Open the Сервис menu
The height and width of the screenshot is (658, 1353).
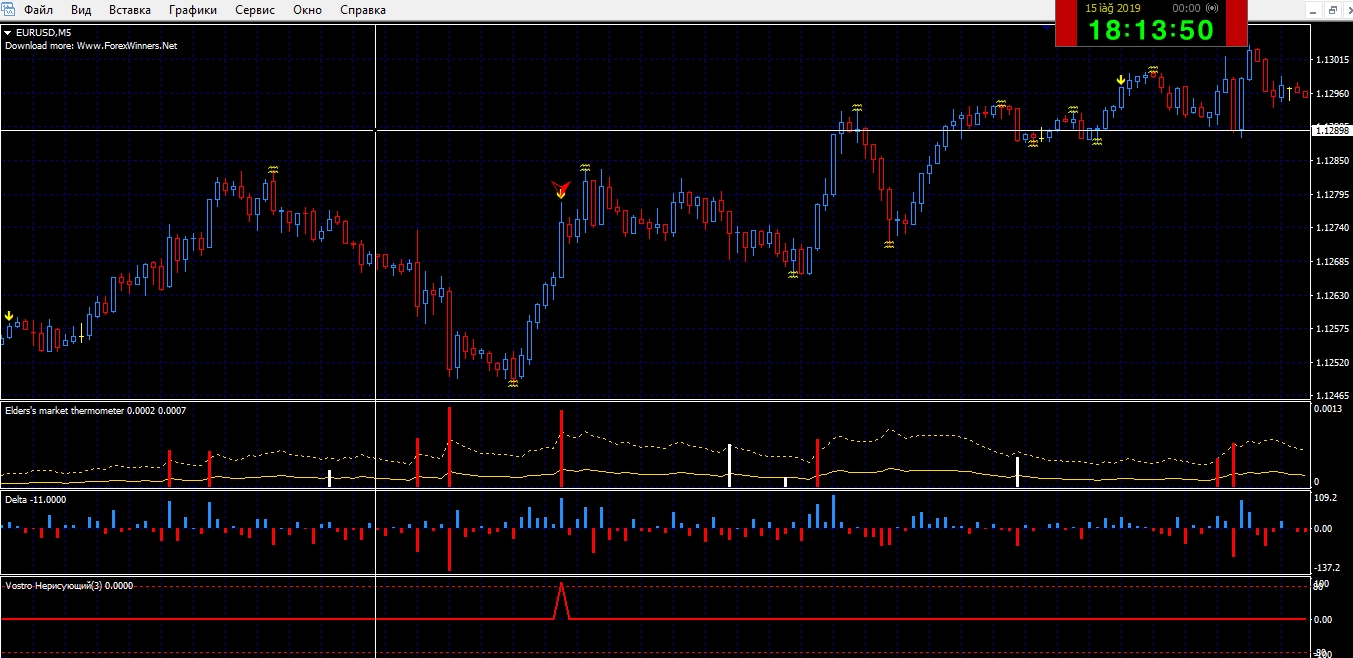coord(256,10)
